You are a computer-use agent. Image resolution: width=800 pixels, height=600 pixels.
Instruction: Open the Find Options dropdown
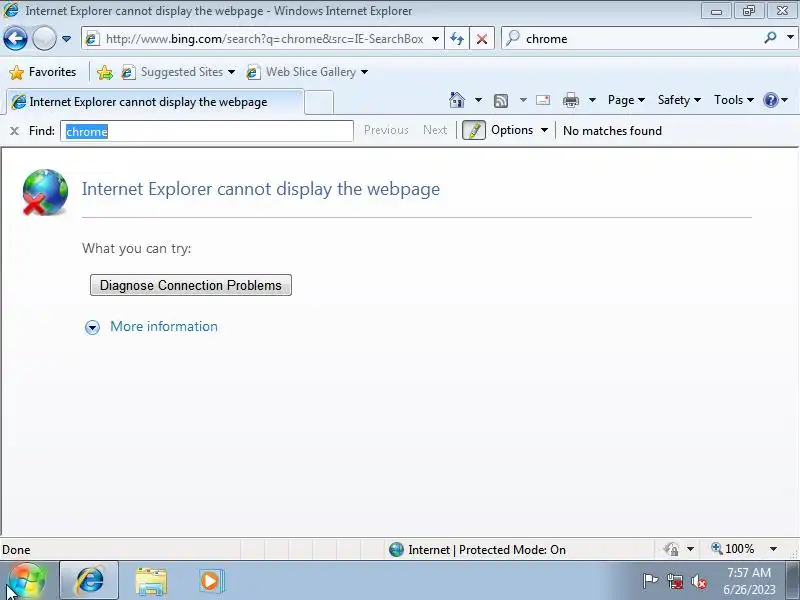point(519,130)
